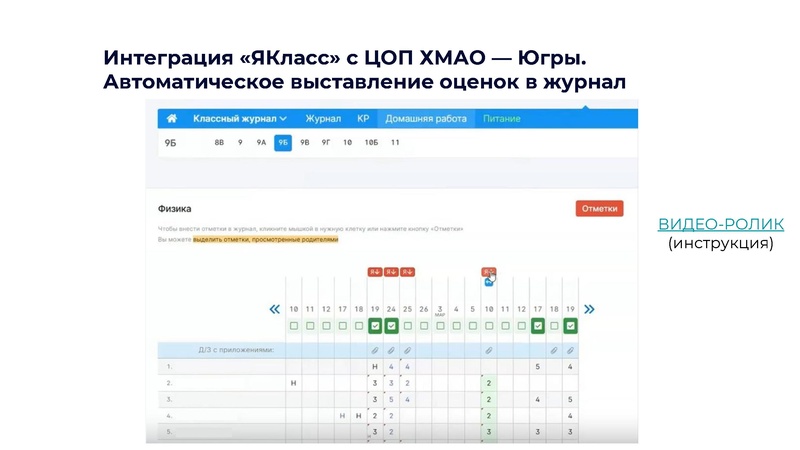Viewport: 800px width, 450px height.
Task: Click 'выделить отметки, просмотренные родителями' link
Action: tap(265, 239)
